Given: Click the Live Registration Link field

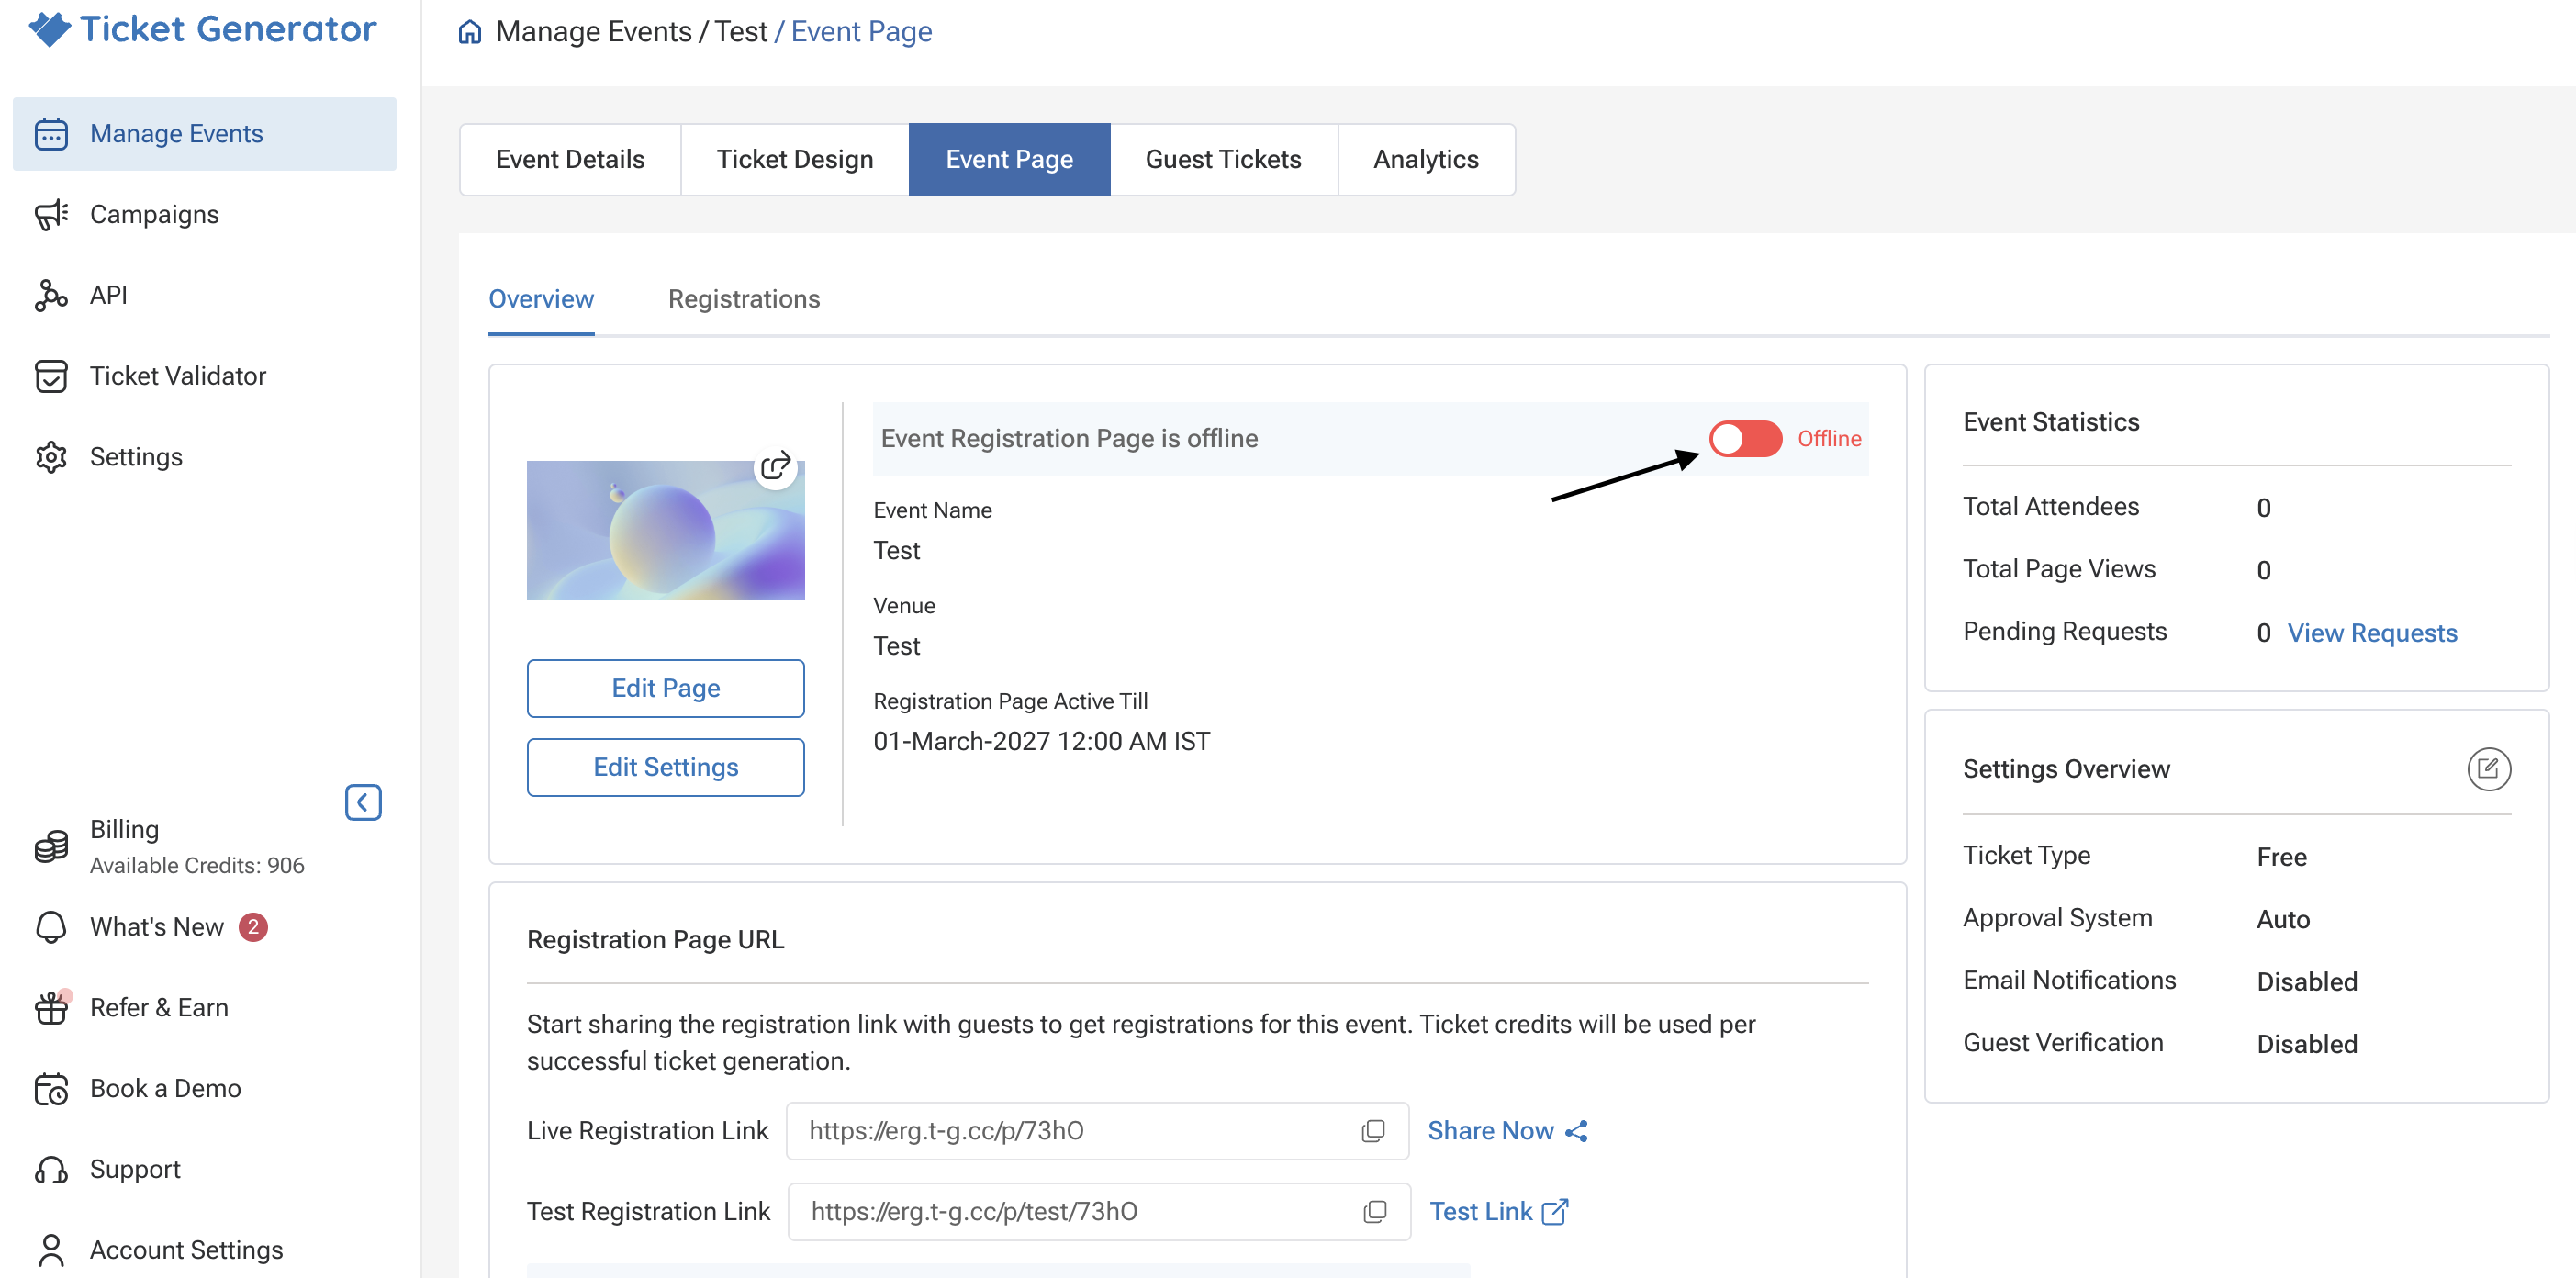Looking at the screenshot, I should (1097, 1130).
